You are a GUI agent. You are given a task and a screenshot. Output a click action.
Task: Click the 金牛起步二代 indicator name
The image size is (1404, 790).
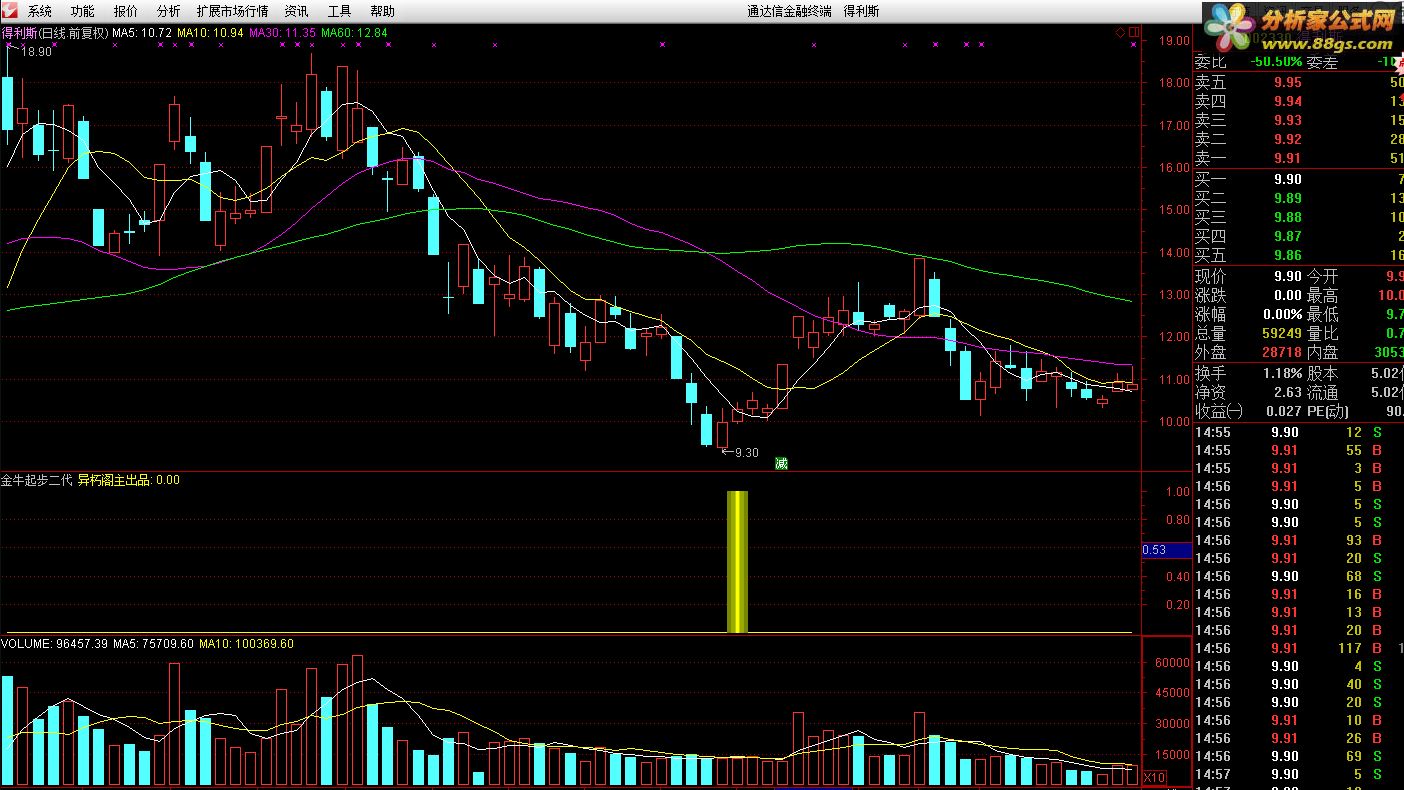(x=37, y=480)
